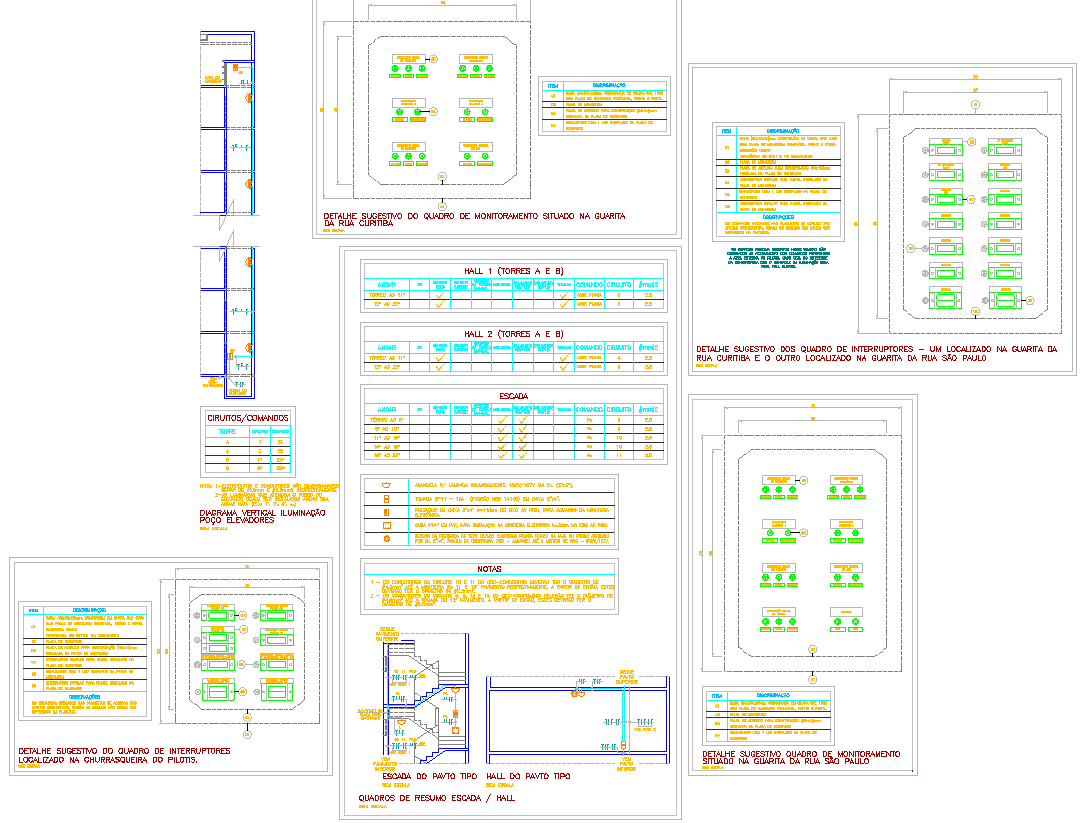Select the pulsador push-button symbol in the legend
Image resolution: width=1083 pixels, height=823 pixels.
click(387, 512)
